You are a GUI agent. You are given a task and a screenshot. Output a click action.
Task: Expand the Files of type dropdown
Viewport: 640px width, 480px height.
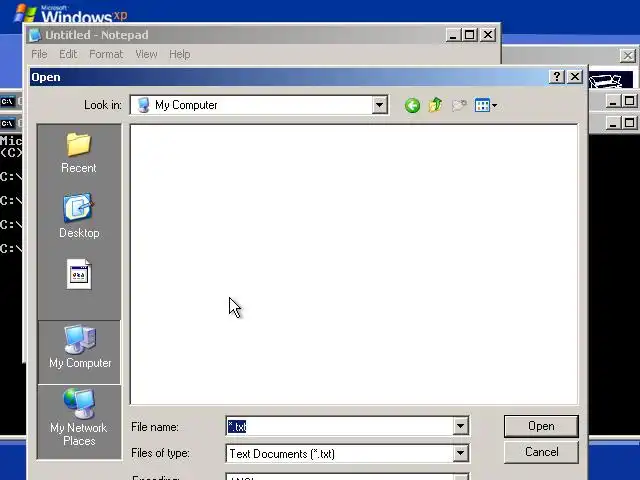coord(460,453)
